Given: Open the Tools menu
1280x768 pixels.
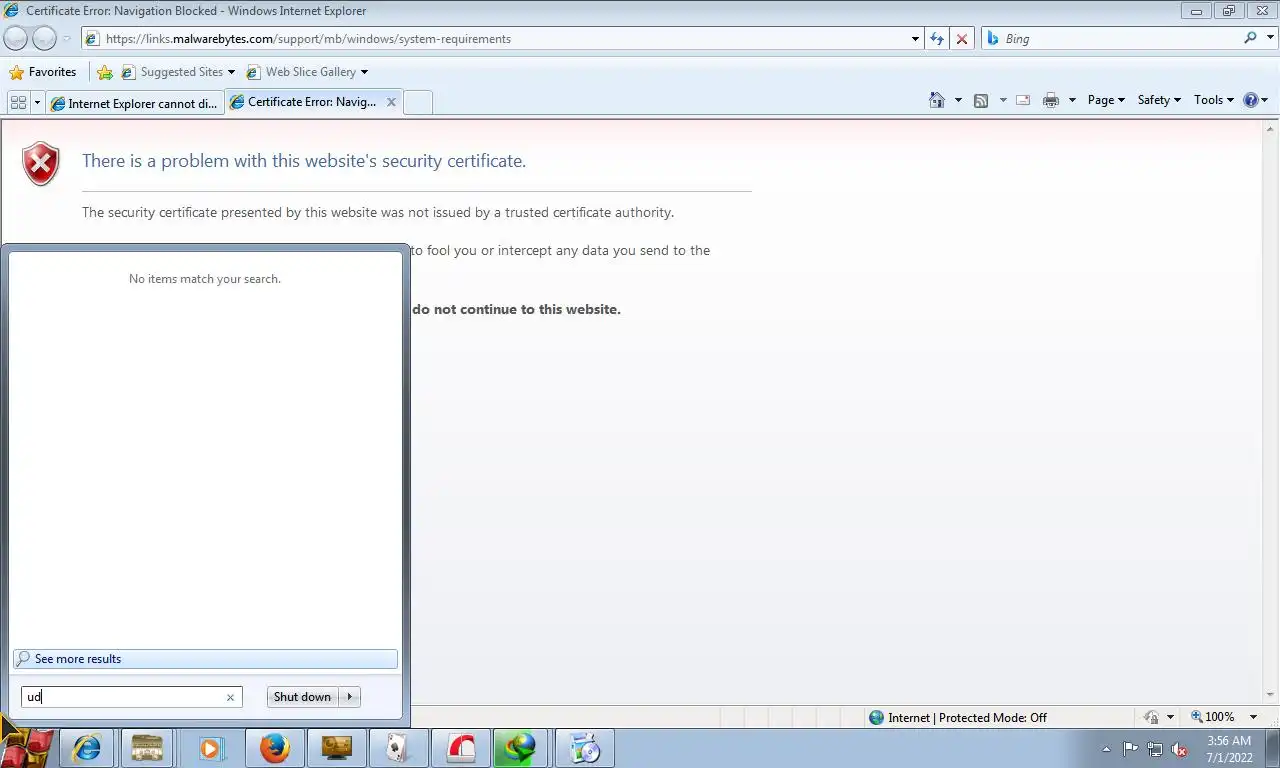Looking at the screenshot, I should (1214, 100).
